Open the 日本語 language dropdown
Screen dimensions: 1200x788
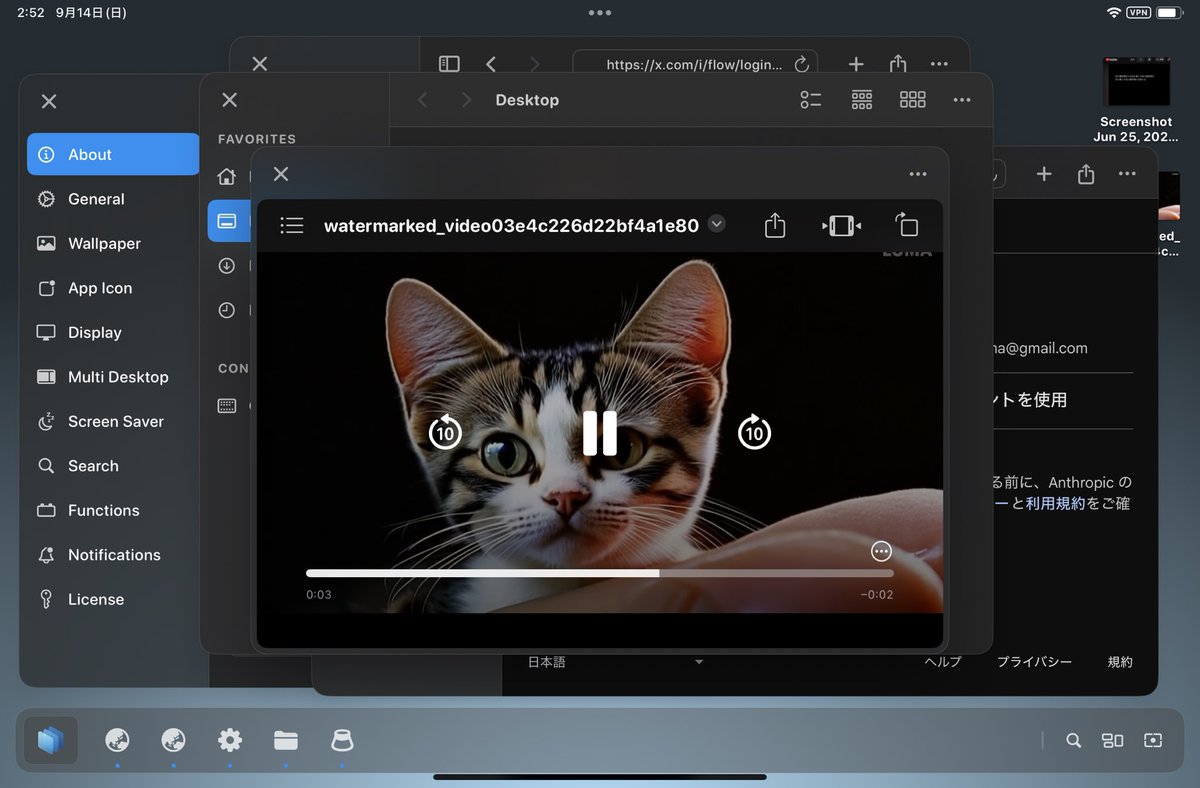(x=616, y=662)
